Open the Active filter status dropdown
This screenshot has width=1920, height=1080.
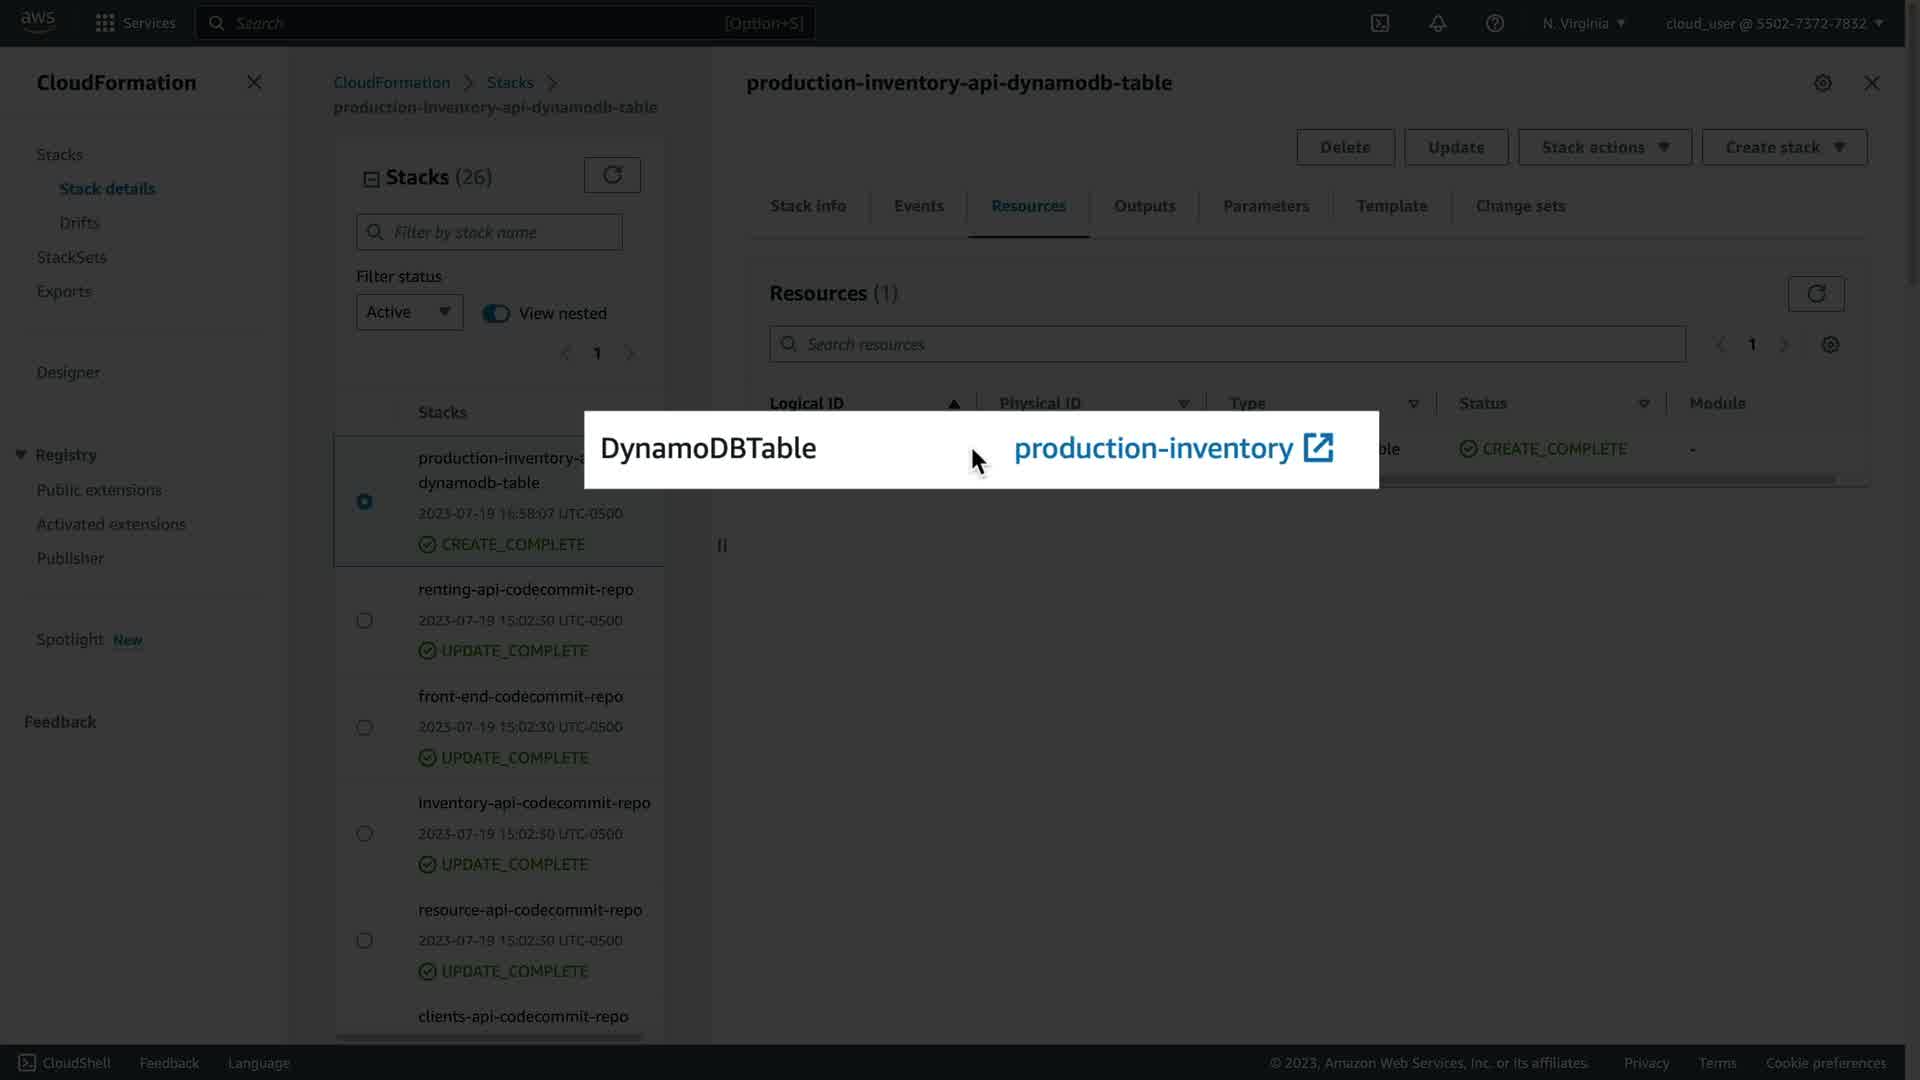click(x=409, y=312)
